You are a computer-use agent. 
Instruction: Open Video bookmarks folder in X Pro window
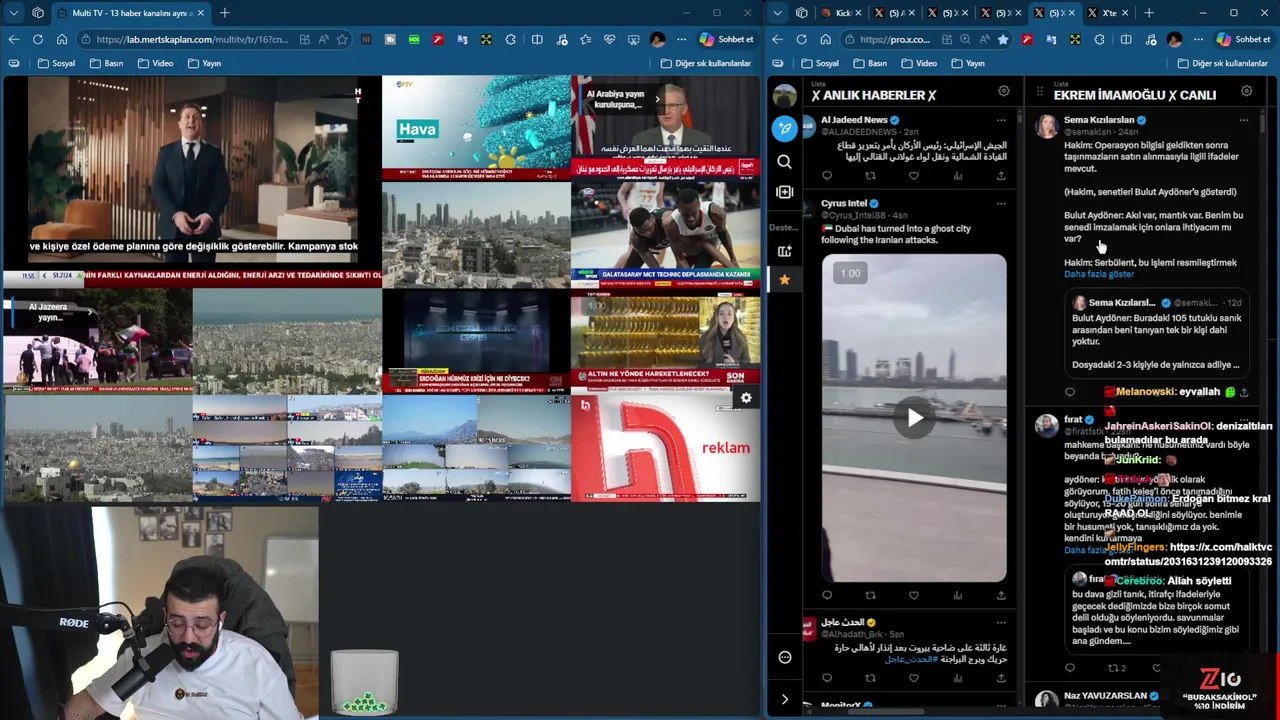[919, 63]
